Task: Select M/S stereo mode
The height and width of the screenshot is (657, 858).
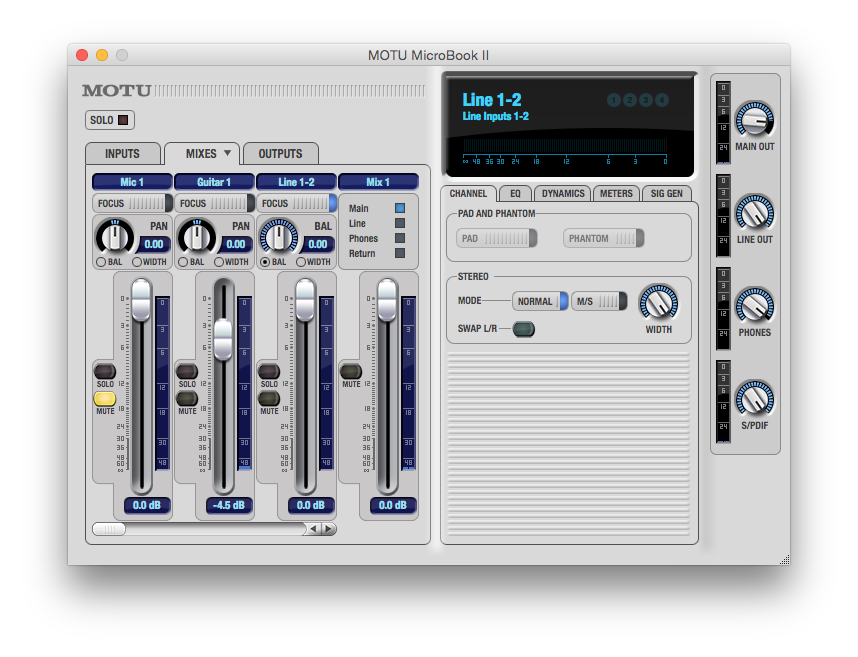Action: (599, 301)
